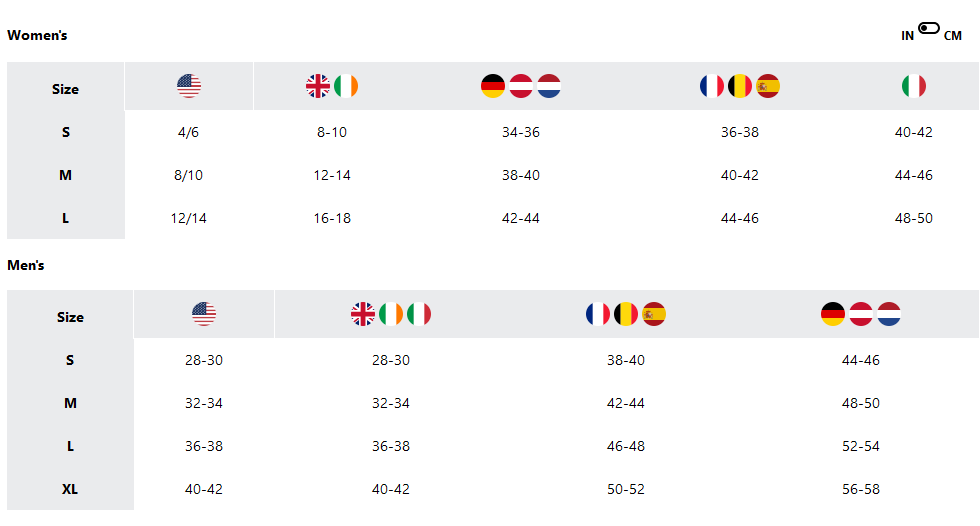Click the Men's section heading
Screen dimensions: 980x526
[x=26, y=265]
